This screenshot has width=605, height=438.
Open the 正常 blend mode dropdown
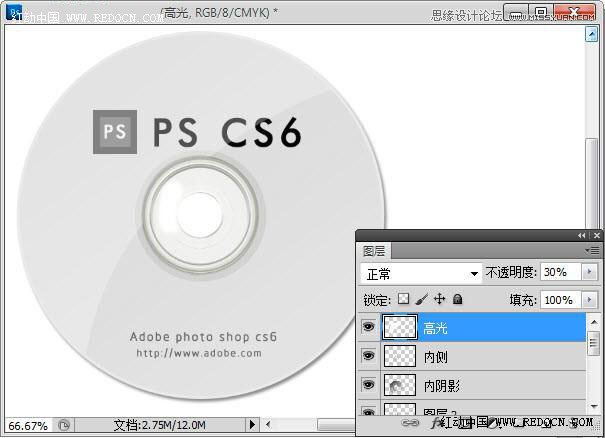[x=421, y=274]
